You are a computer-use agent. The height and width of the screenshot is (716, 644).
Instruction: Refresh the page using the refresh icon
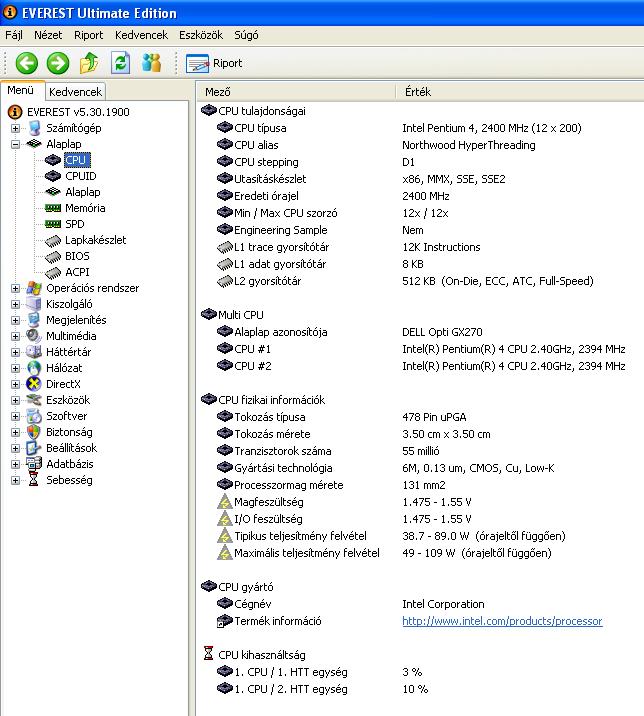click(121, 63)
